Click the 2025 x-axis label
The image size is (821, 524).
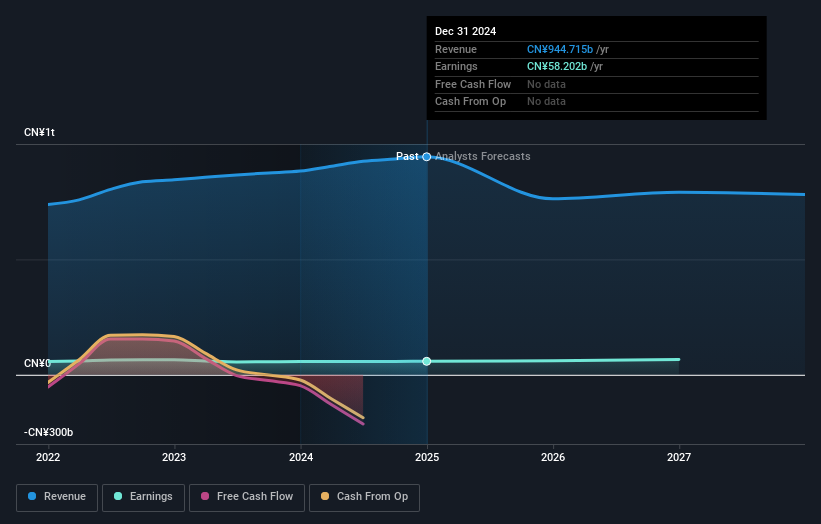point(427,458)
